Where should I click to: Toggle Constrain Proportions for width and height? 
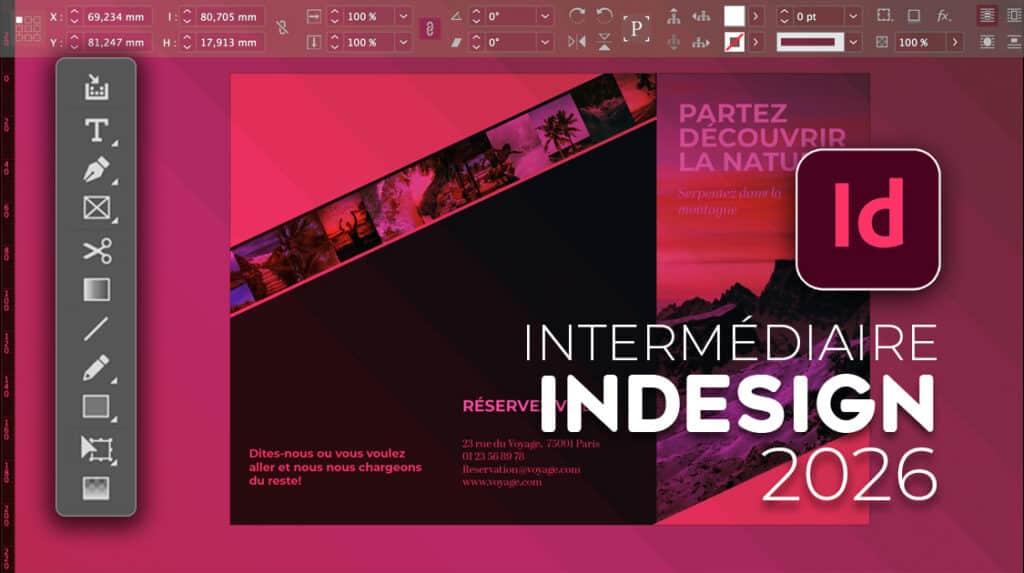282,28
